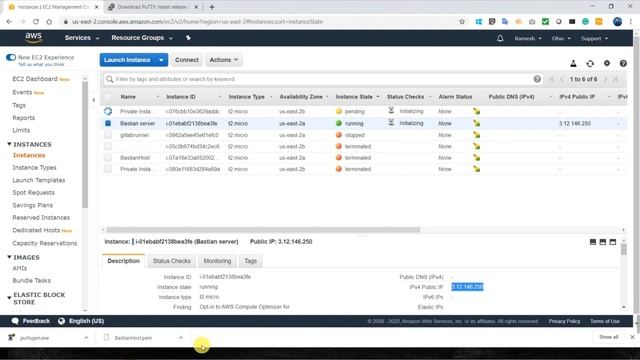The height and width of the screenshot is (360, 640).
Task: Click the Launch Instance button
Action: [127, 60]
